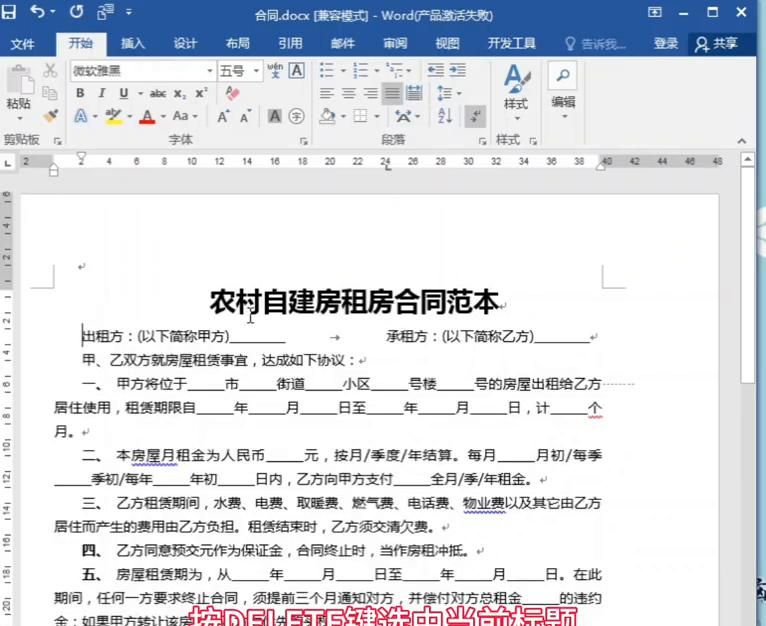
Task: Click the 登录 sign-in link
Action: 666,43
